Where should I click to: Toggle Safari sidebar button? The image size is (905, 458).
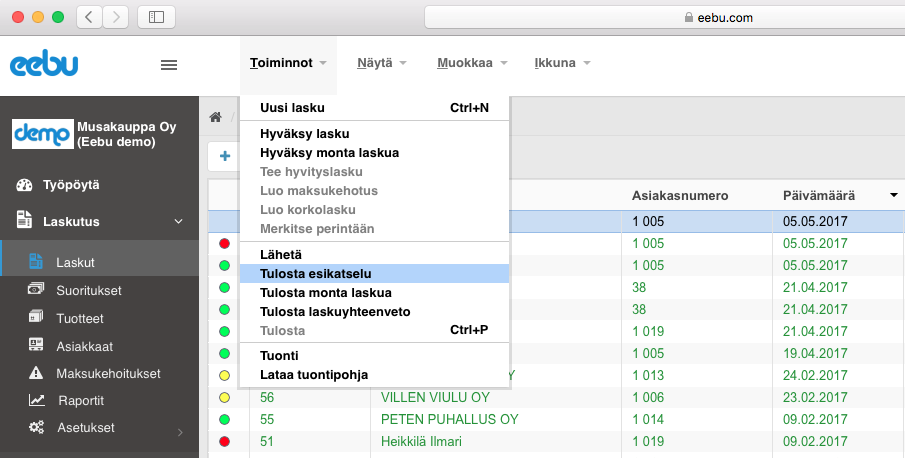pos(156,17)
